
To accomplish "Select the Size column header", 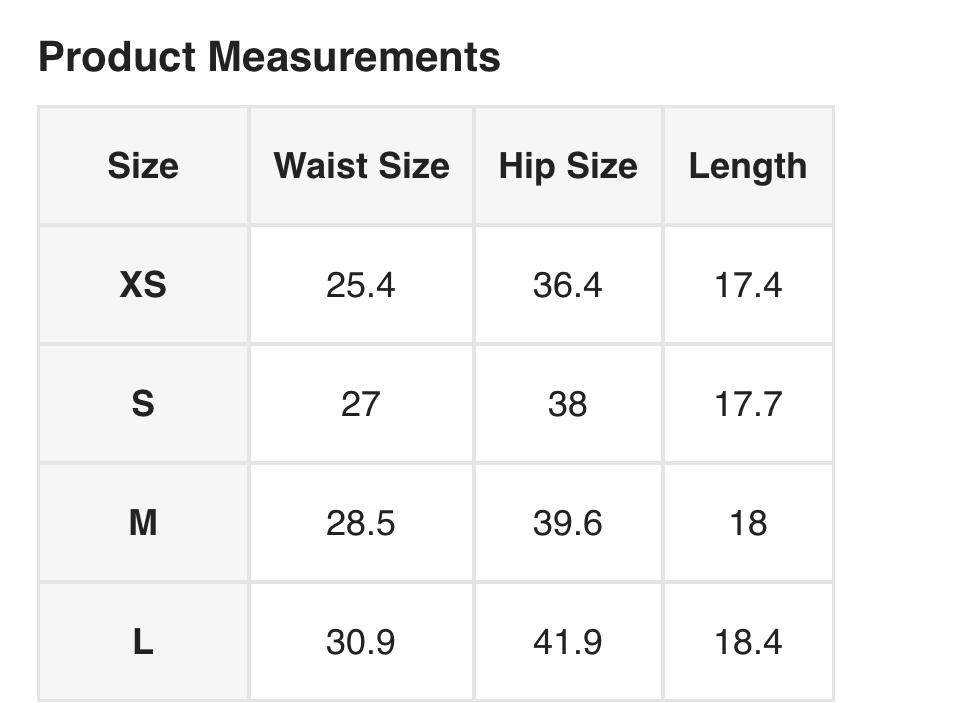I will tap(143, 166).
